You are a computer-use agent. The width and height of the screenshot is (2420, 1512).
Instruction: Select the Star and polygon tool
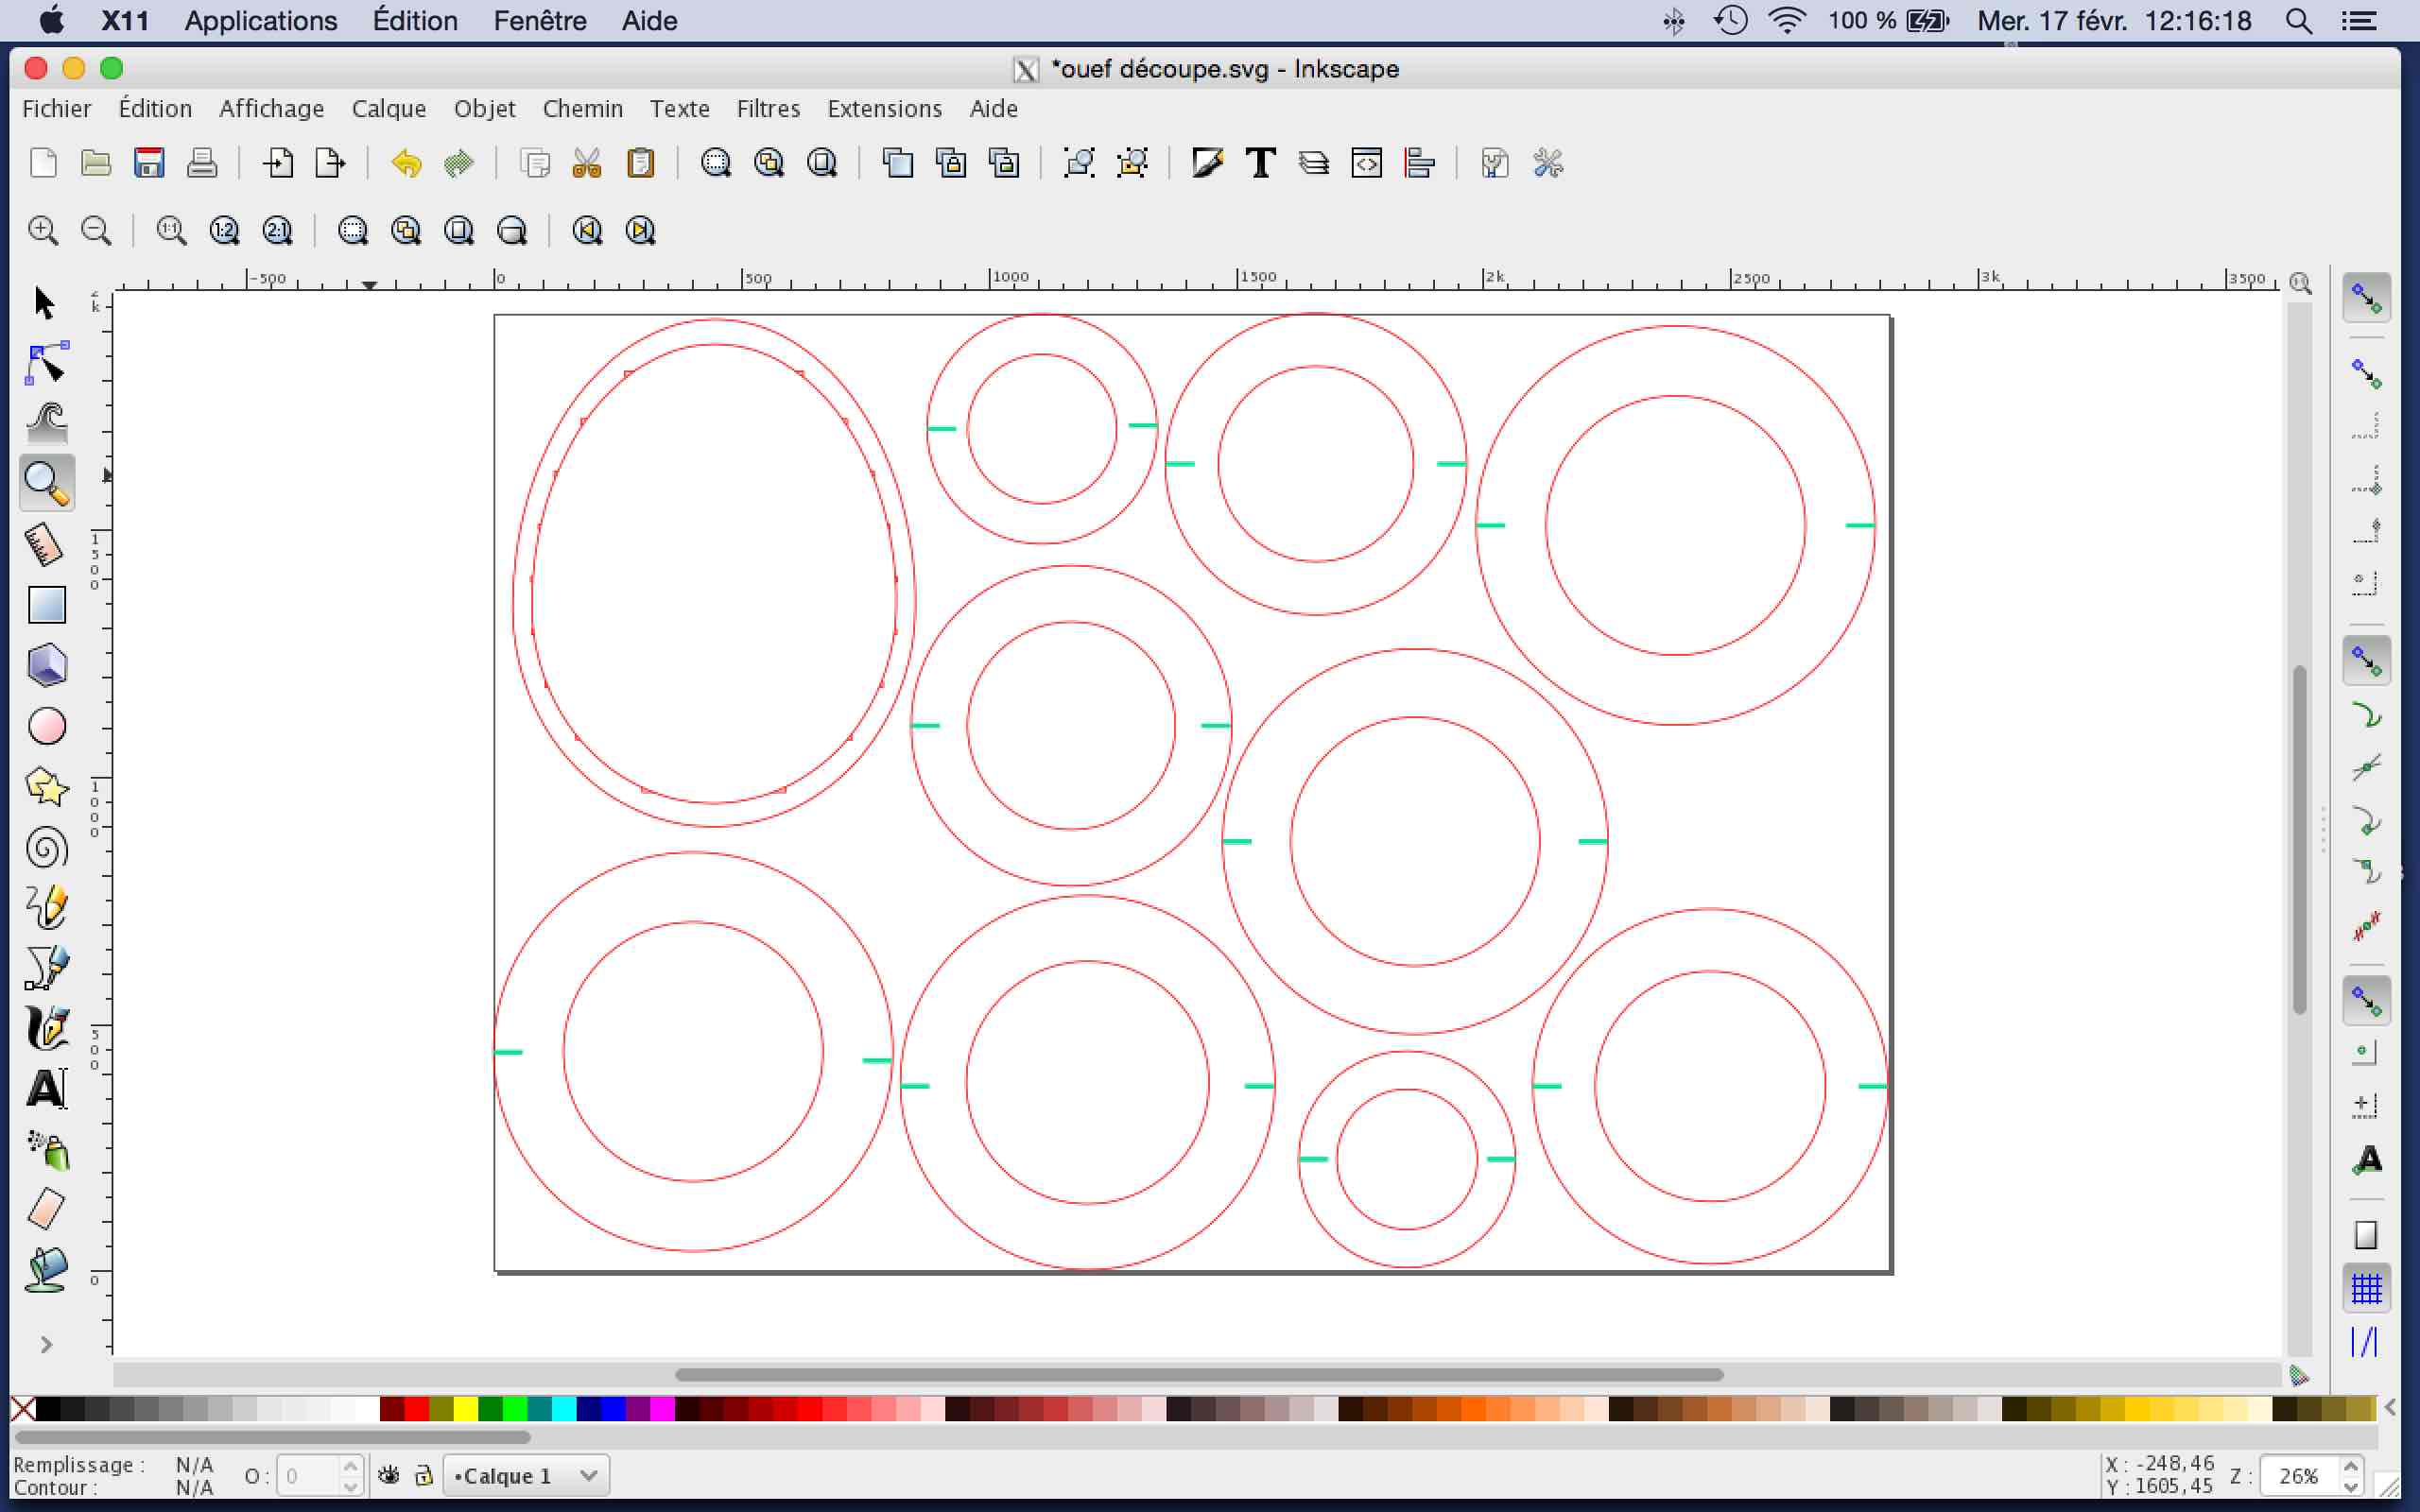[46, 787]
